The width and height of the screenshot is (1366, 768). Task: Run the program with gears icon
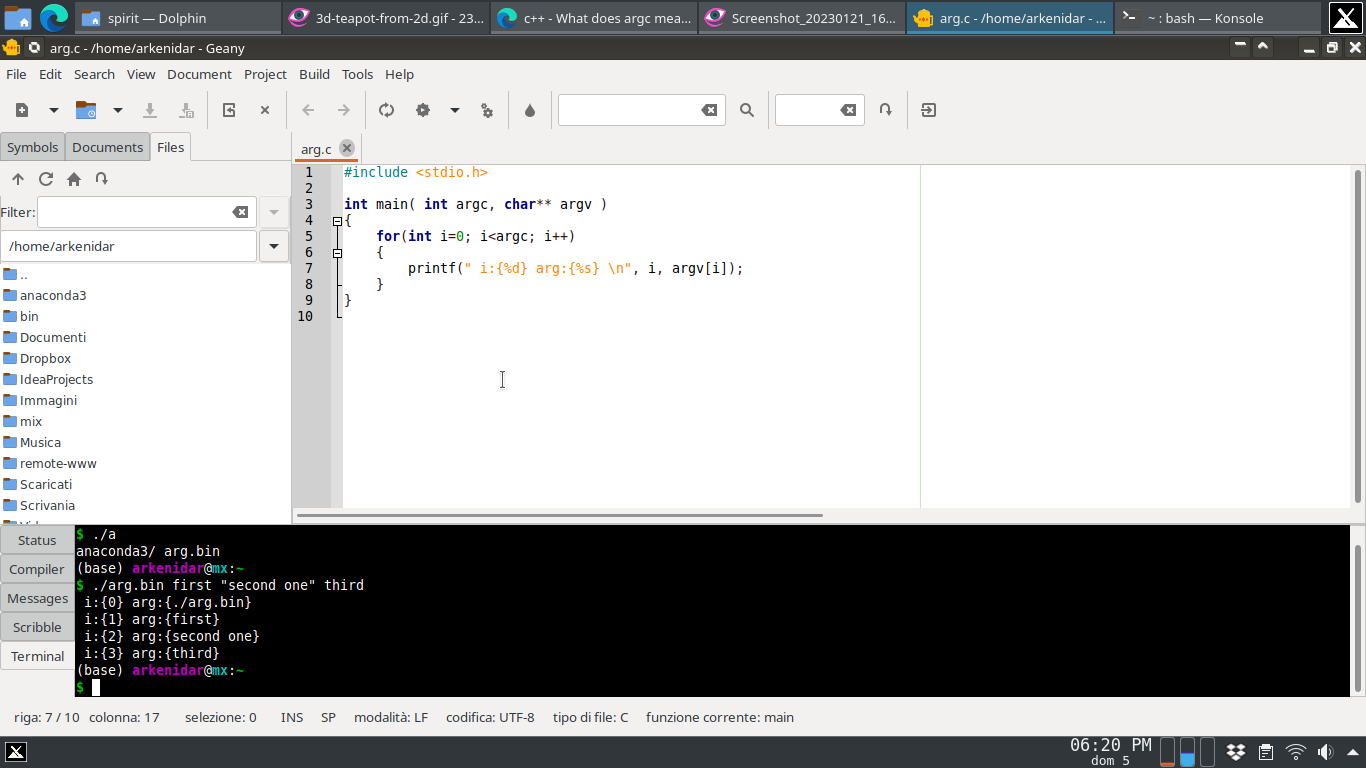point(487,110)
